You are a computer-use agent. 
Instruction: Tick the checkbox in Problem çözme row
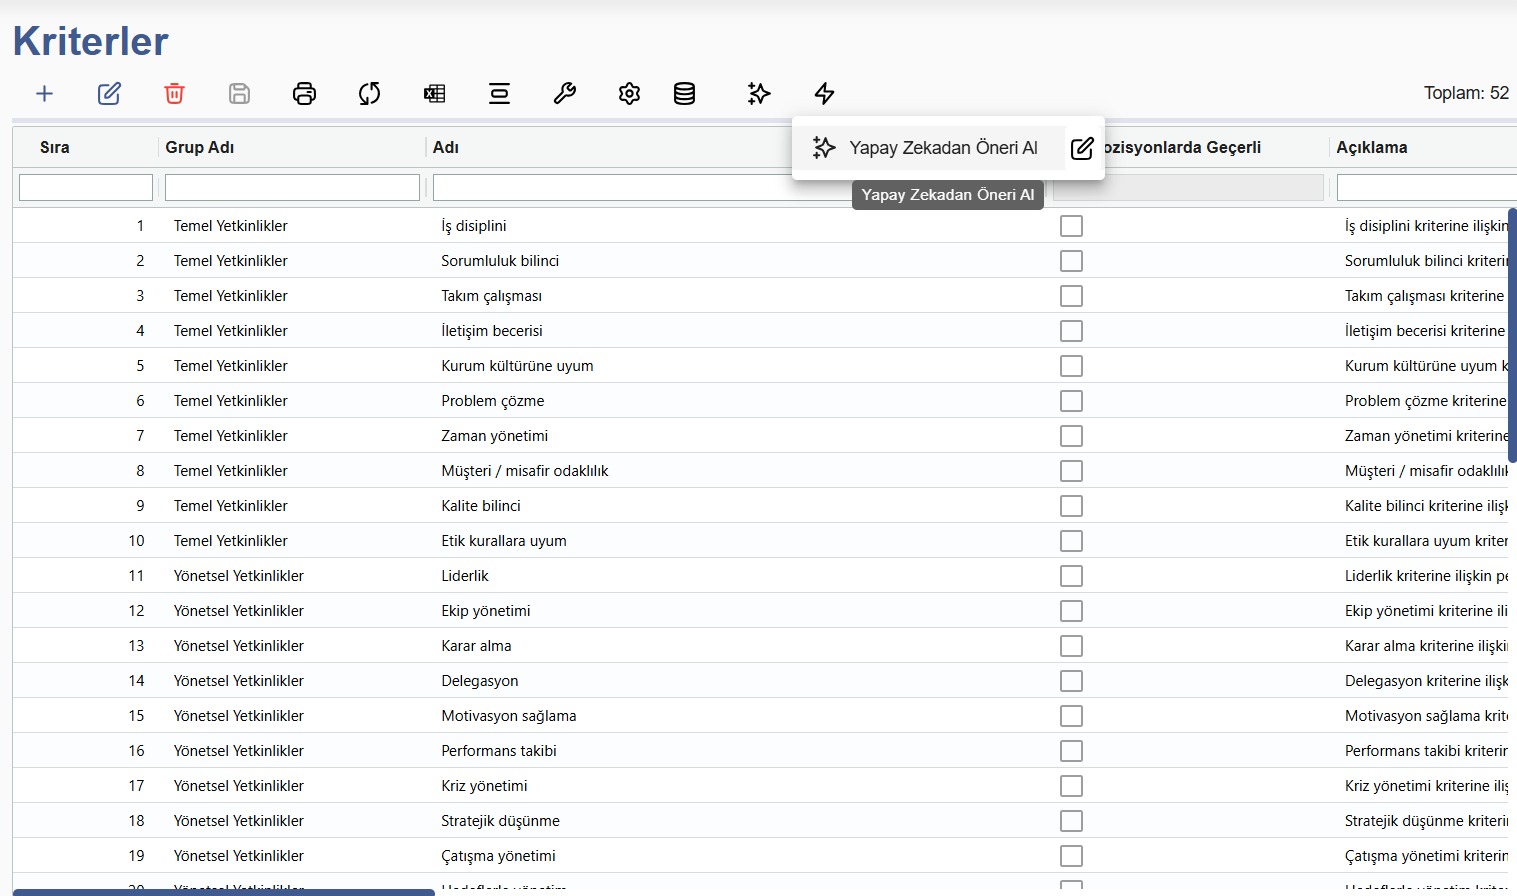1071,401
